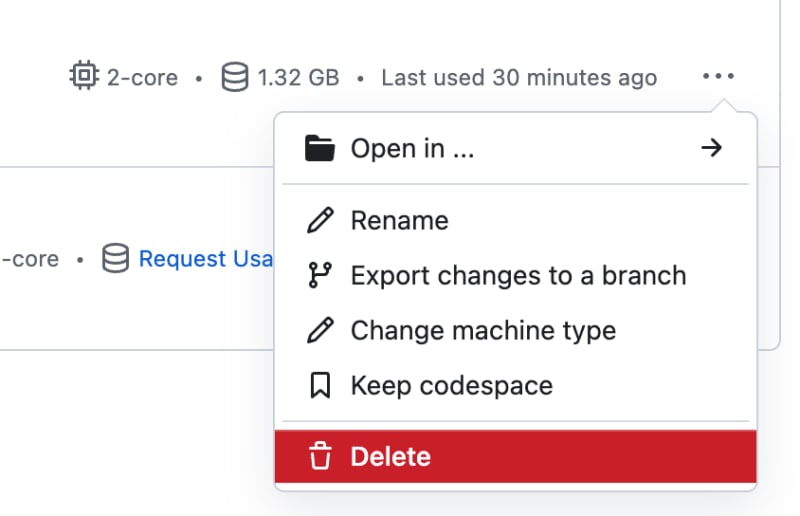Toggle Keep codespace option
The image size is (800, 516).
pos(515,385)
